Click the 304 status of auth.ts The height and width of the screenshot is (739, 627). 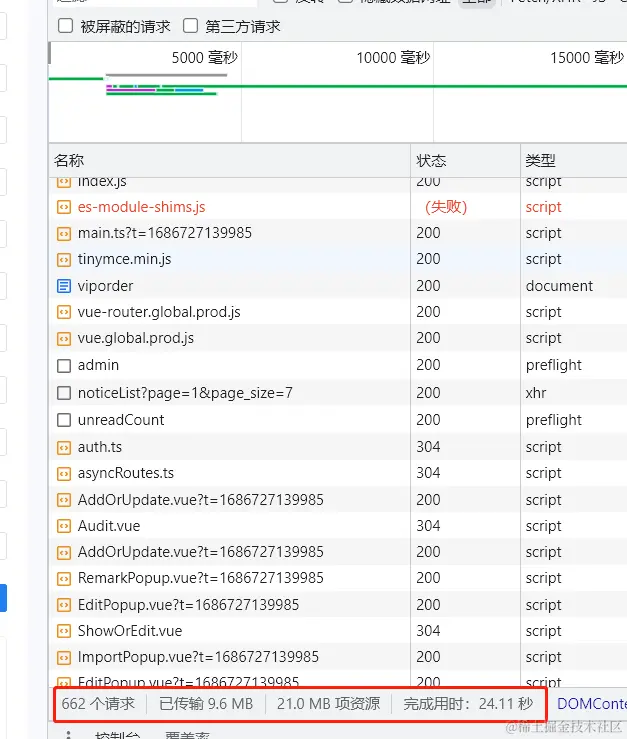point(428,447)
